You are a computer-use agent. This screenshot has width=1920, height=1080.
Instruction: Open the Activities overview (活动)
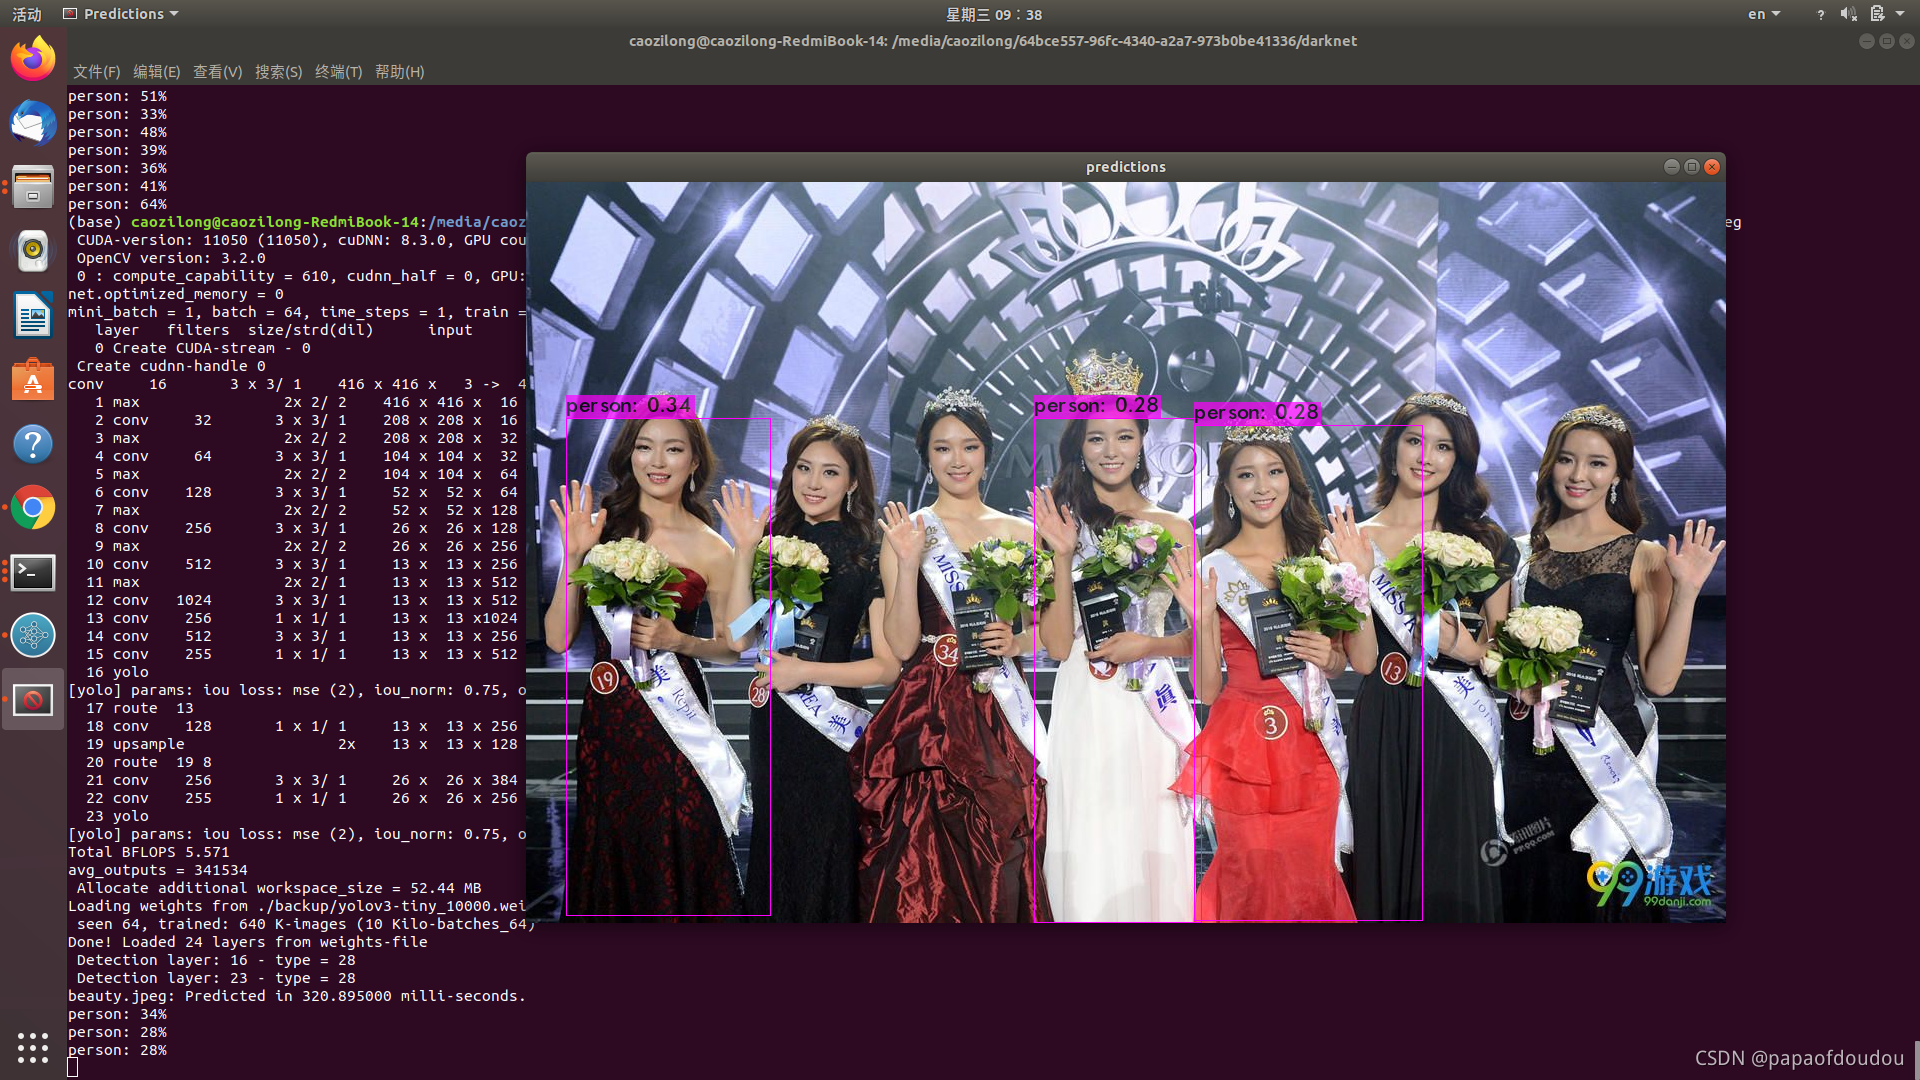pos(27,14)
